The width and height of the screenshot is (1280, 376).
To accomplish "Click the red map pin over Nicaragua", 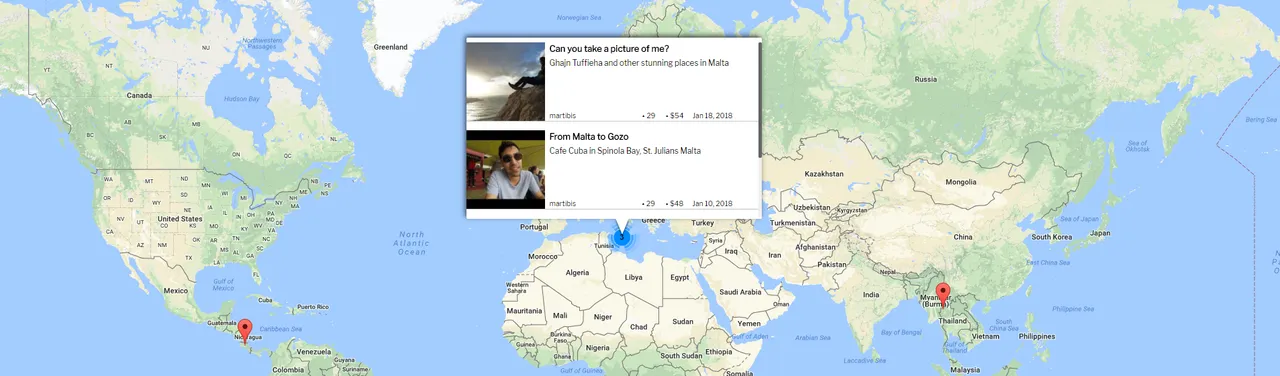I will coord(245,330).
